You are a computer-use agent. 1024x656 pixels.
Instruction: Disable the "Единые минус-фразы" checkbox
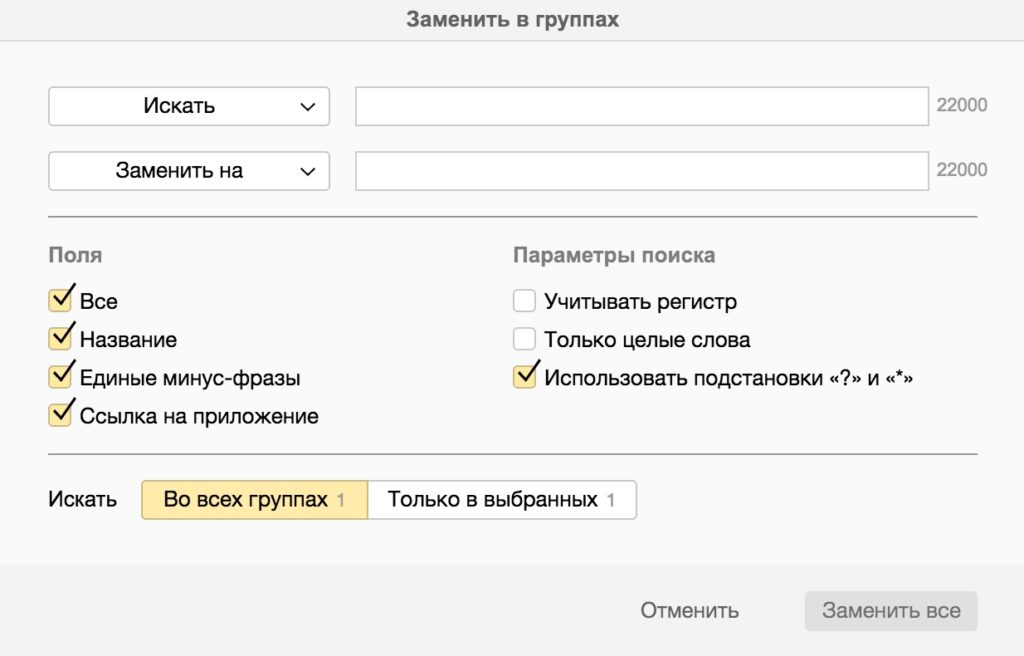[x=60, y=377]
